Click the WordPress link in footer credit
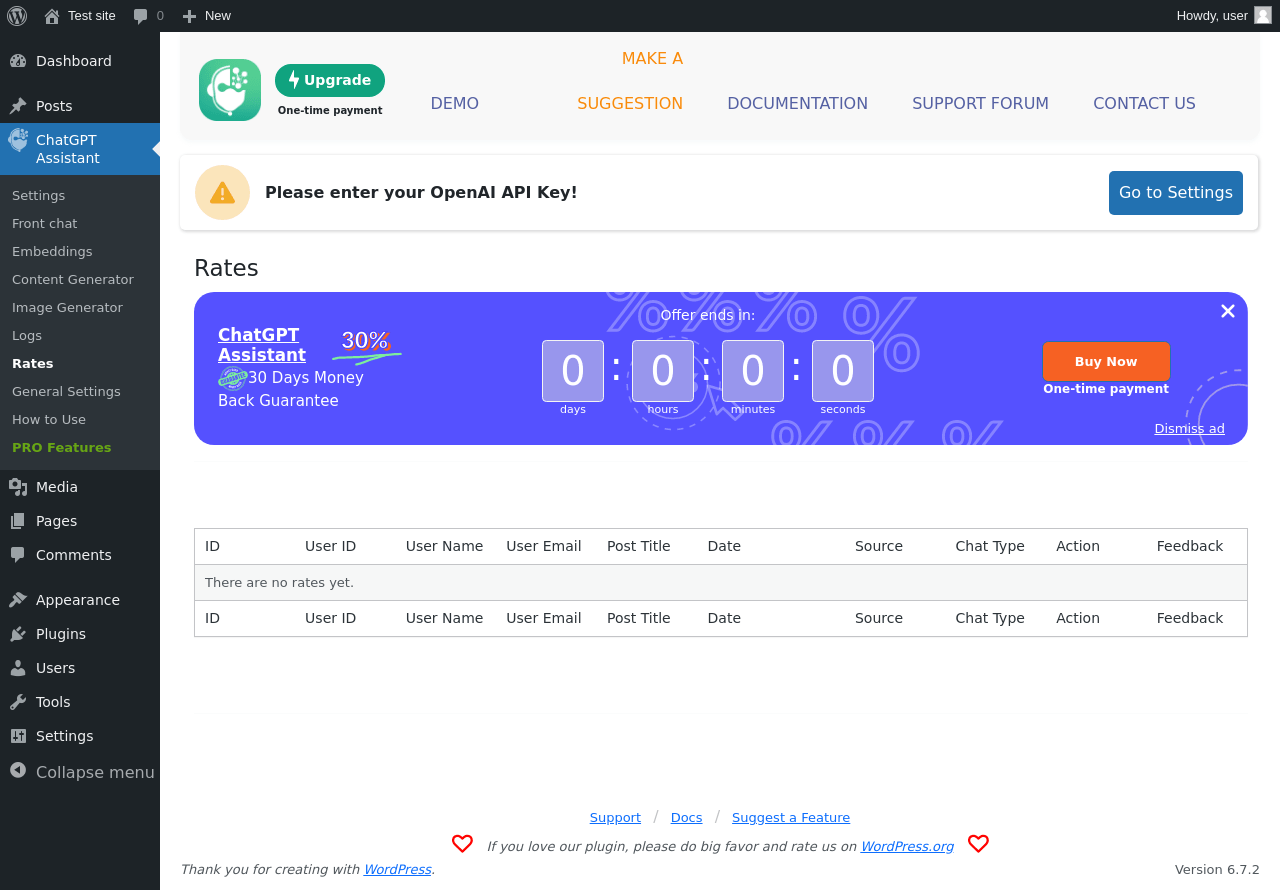 [397, 870]
